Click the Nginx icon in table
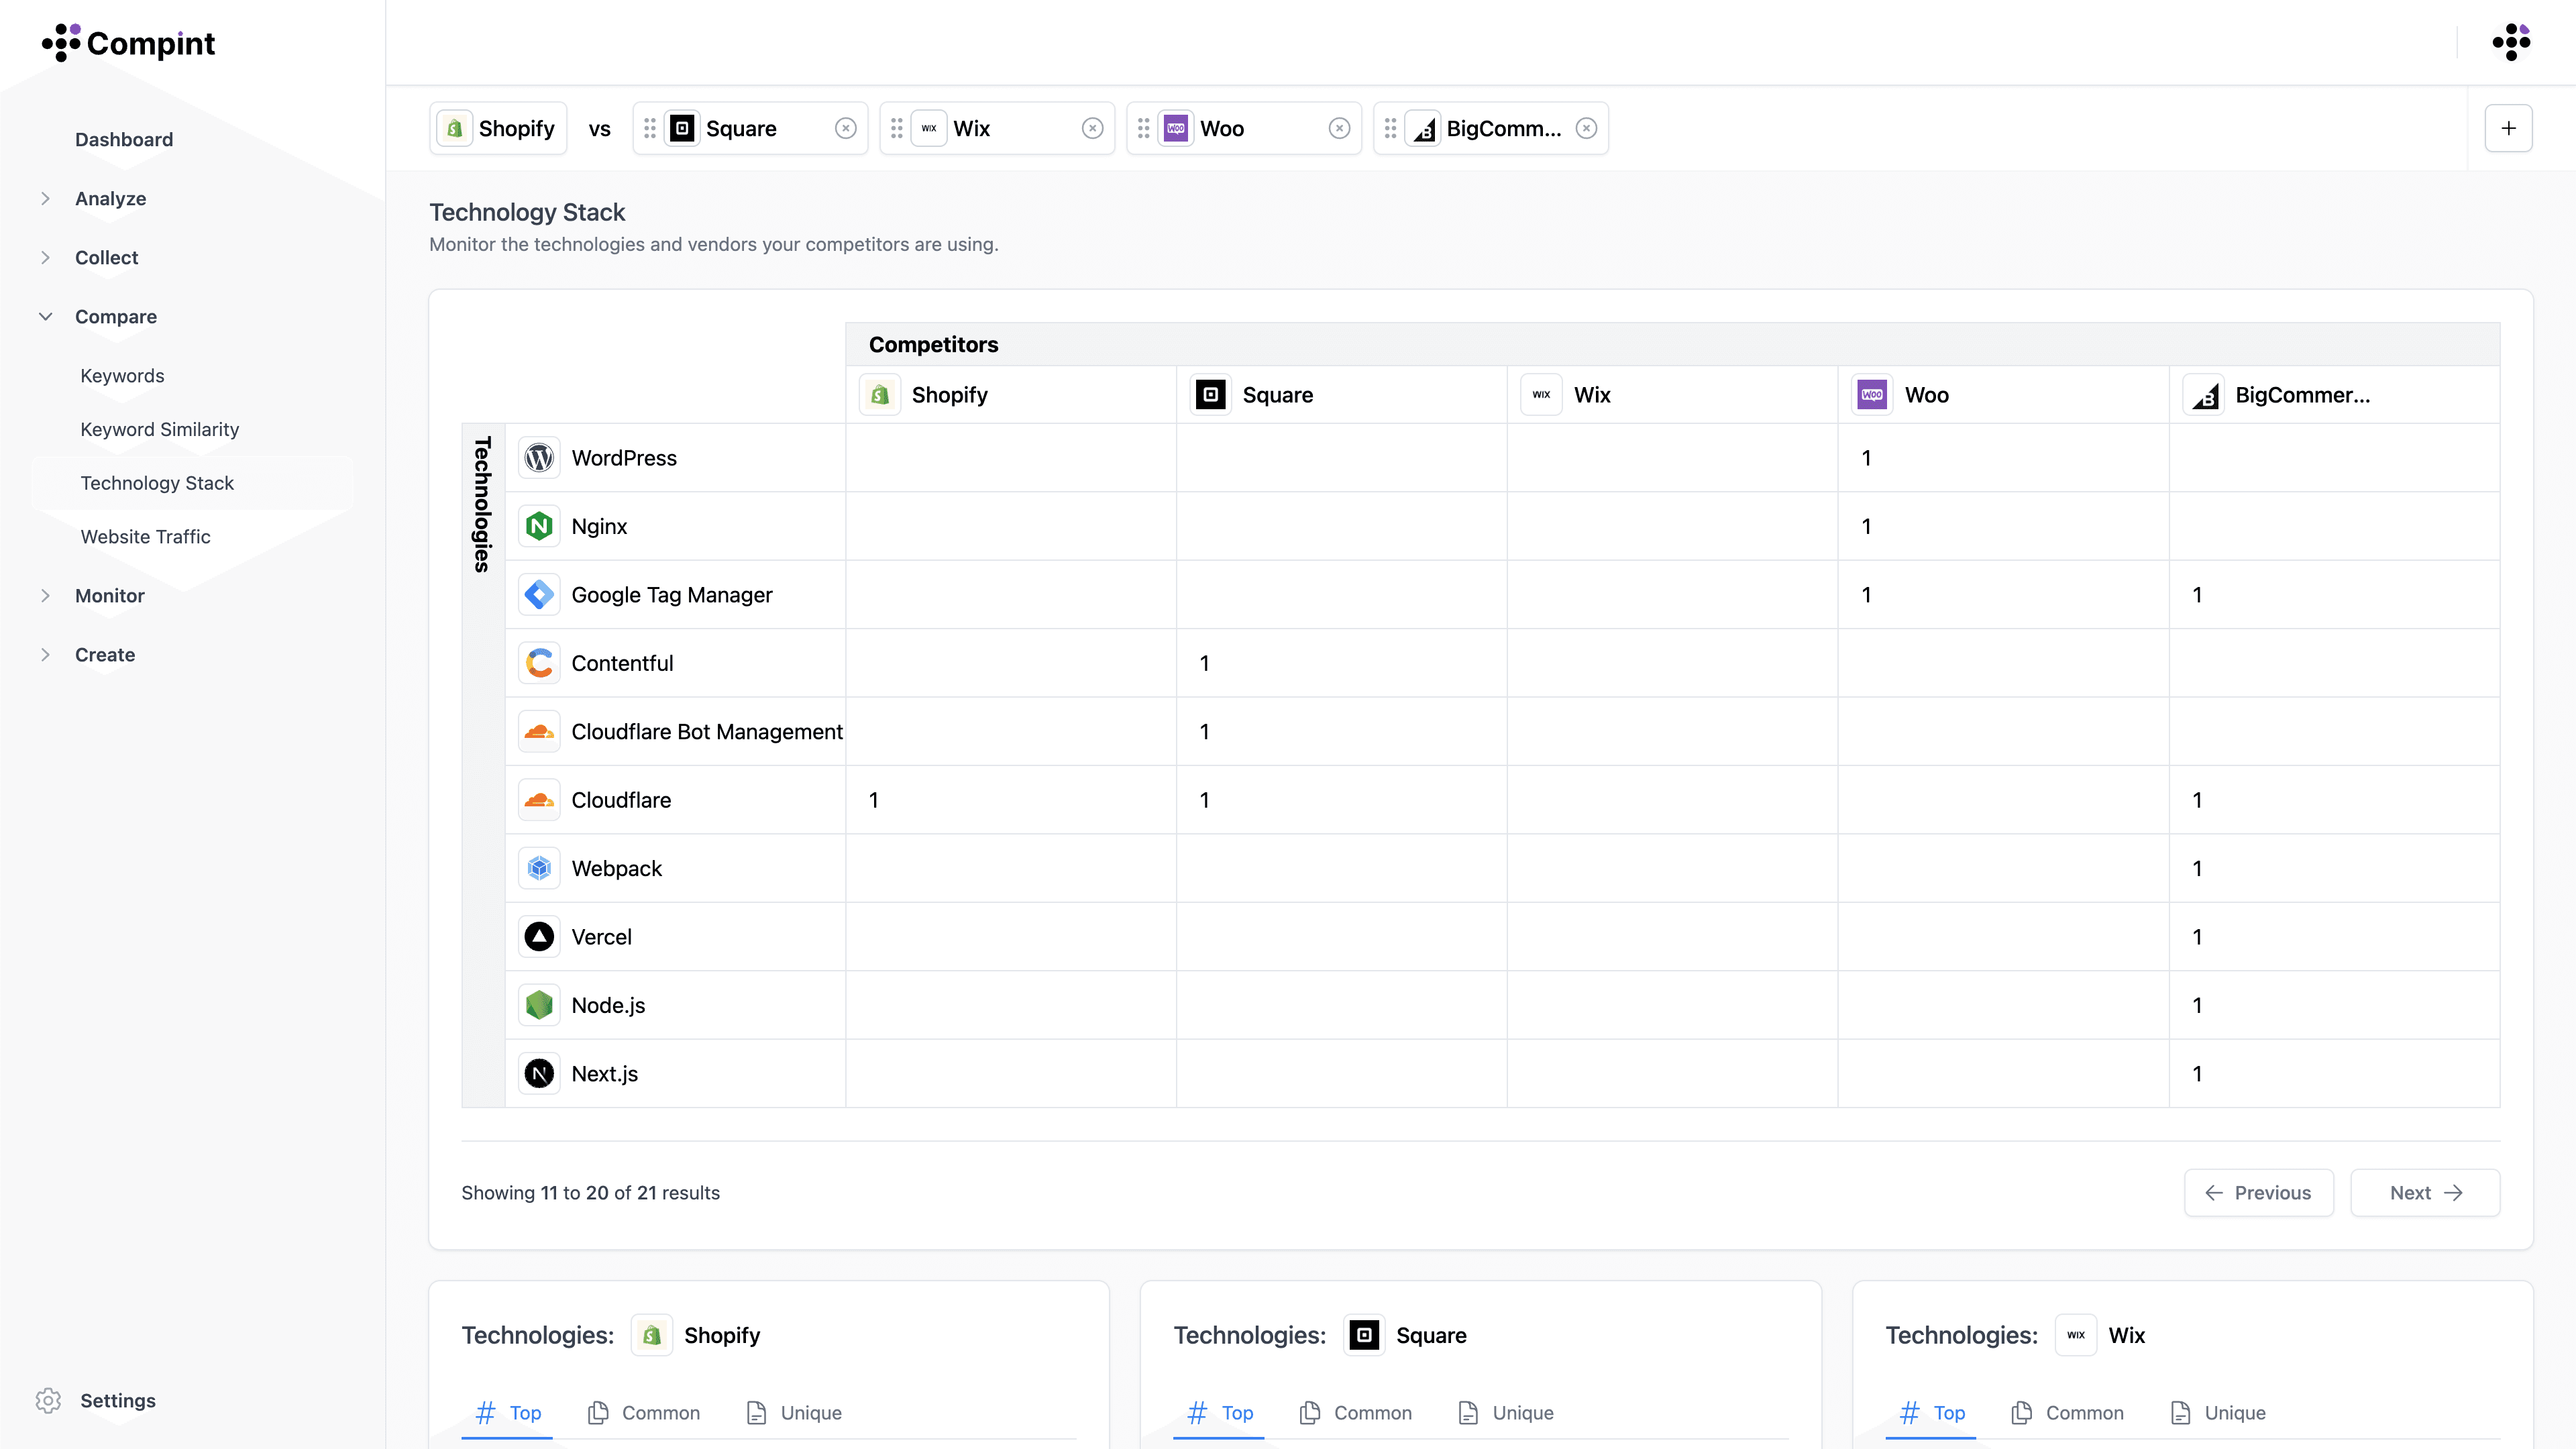This screenshot has height=1449, width=2576. coord(539,526)
